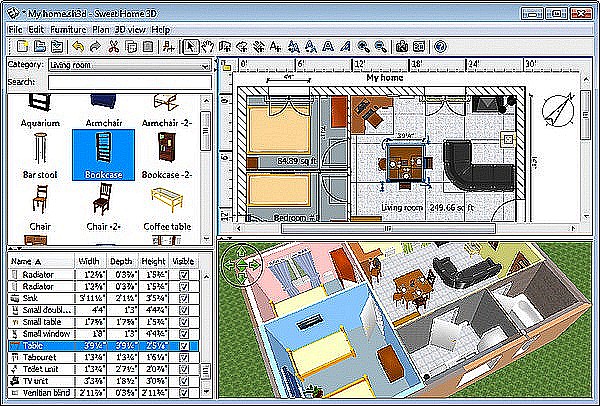Select the Bar stool catalog item
Screen dimensions: 600x406
tap(40, 155)
